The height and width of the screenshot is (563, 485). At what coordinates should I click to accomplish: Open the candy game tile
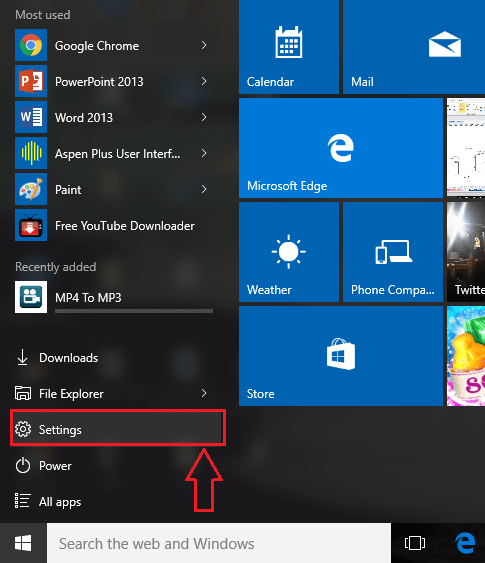coord(466,356)
